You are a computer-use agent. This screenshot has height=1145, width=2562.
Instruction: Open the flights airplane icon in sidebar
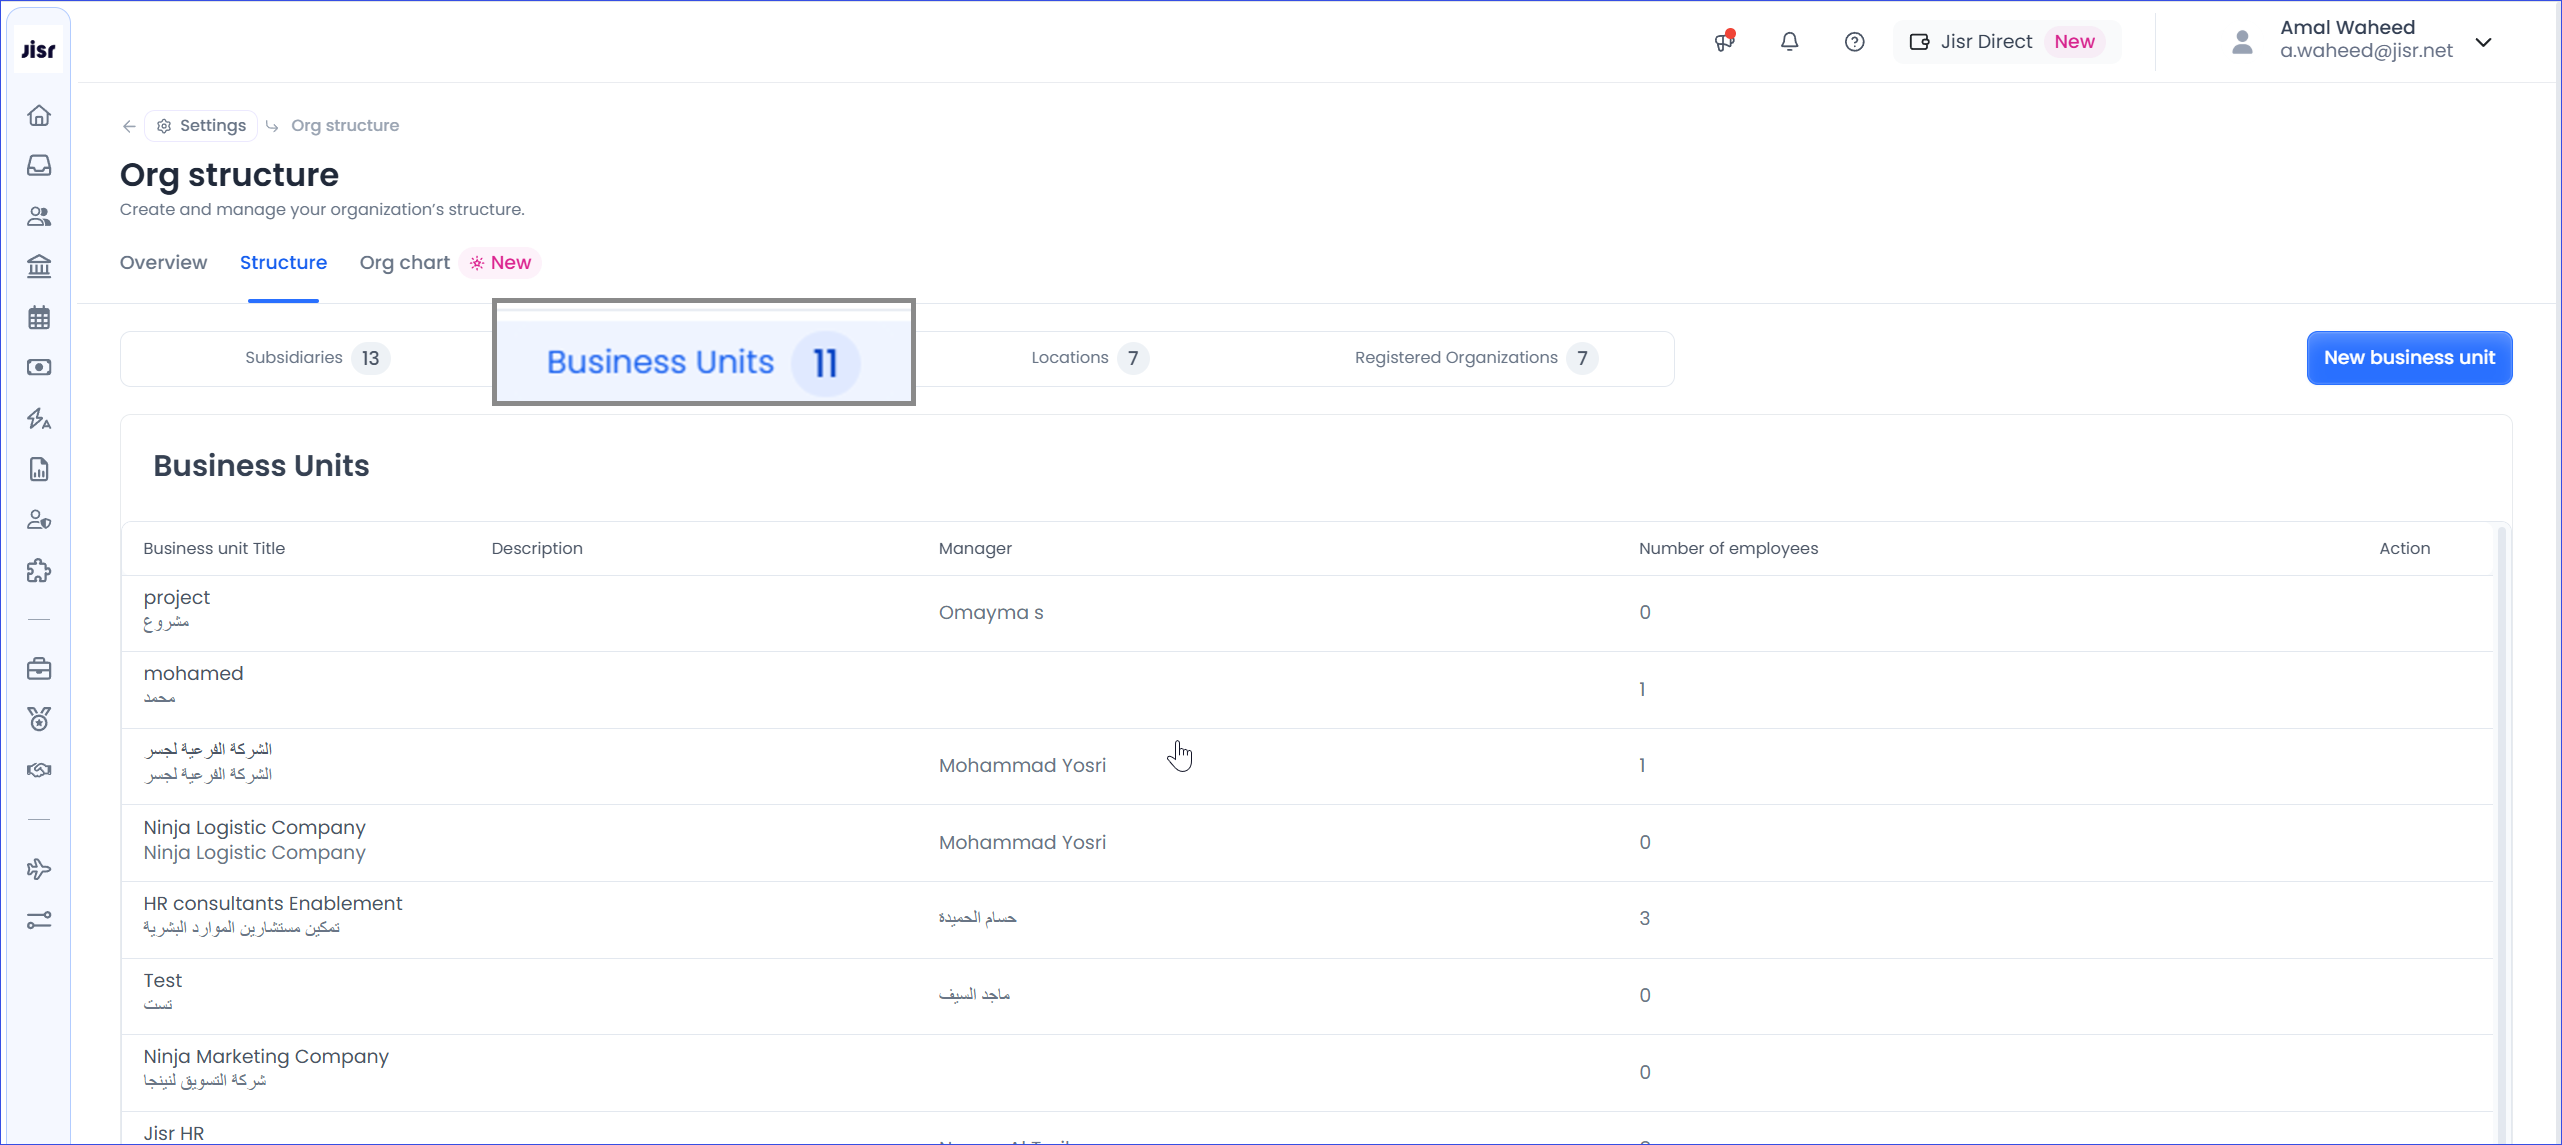[x=39, y=869]
